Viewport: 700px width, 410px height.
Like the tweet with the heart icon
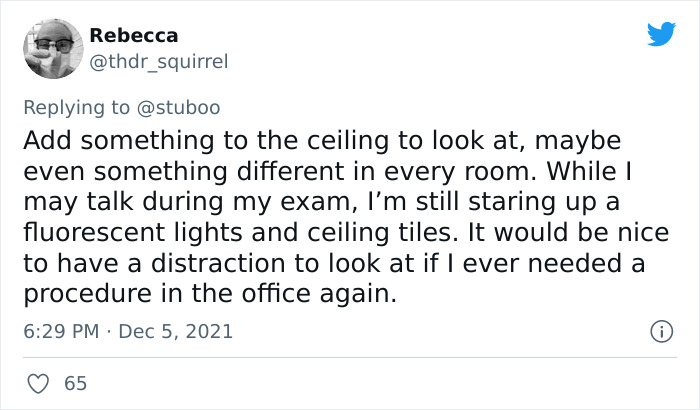[x=39, y=383]
